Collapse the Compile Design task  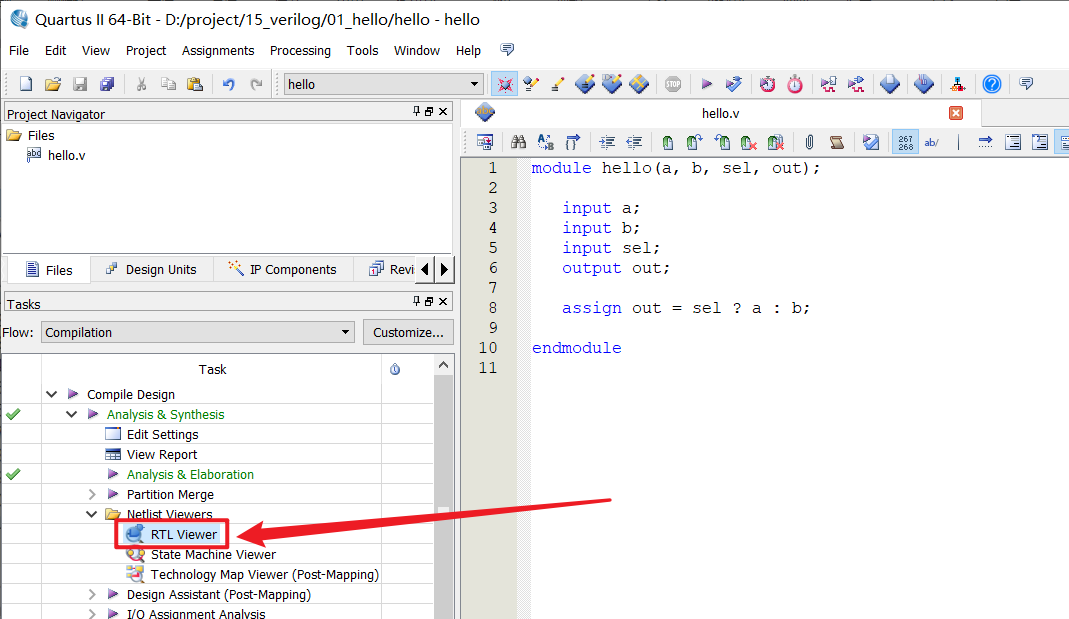coord(52,394)
